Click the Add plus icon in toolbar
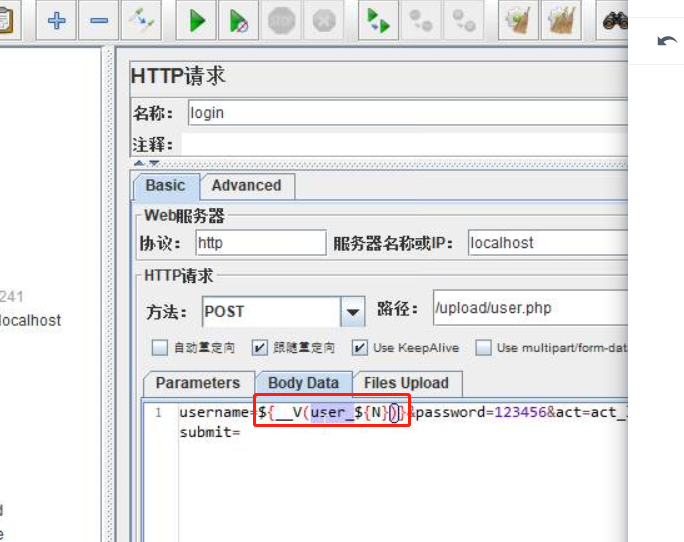 tap(56, 20)
